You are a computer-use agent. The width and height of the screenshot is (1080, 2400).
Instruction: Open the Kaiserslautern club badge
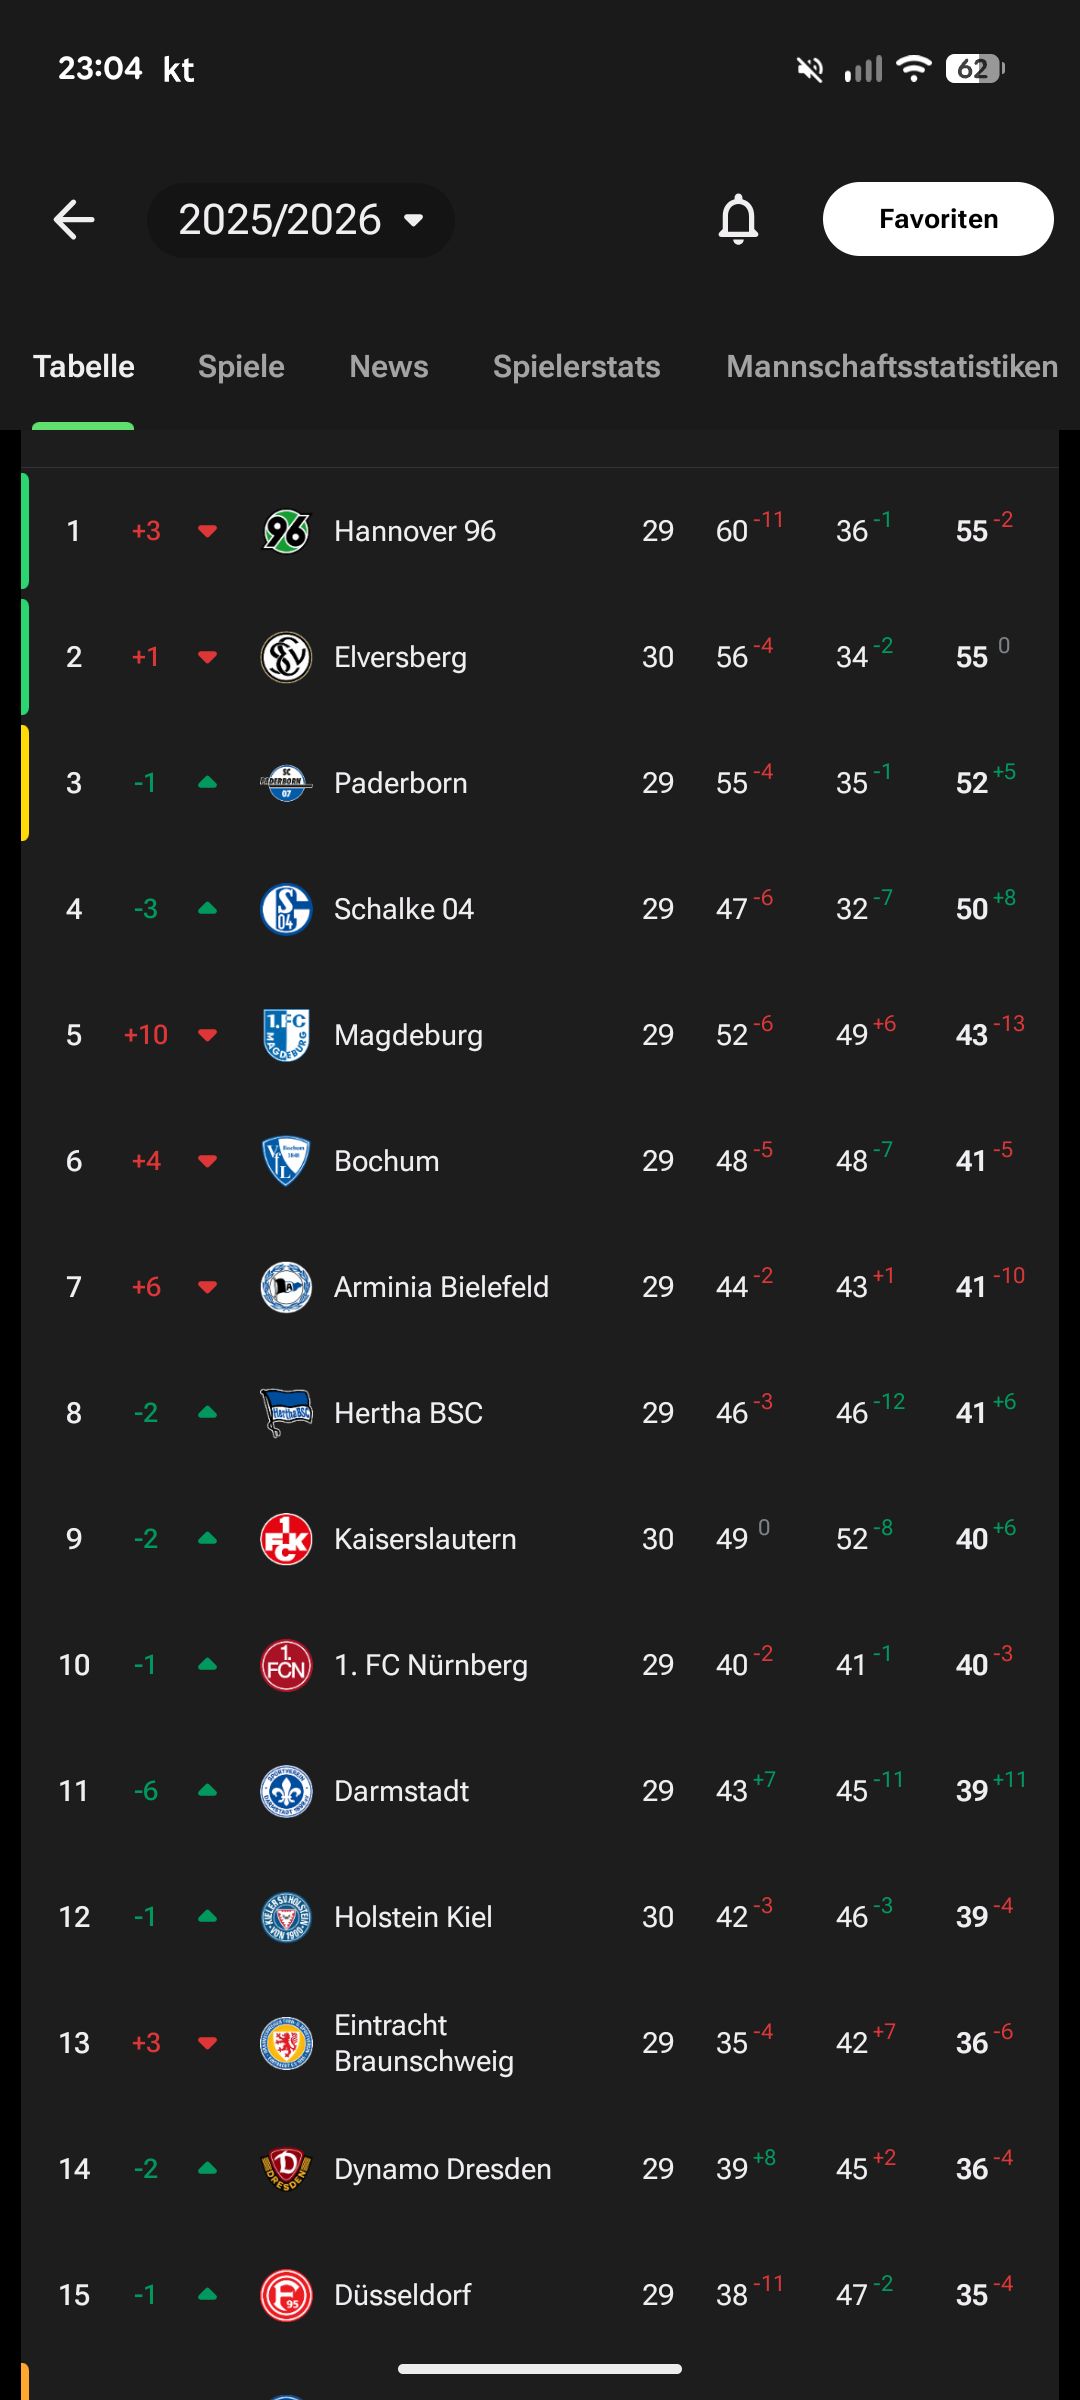click(286, 1539)
